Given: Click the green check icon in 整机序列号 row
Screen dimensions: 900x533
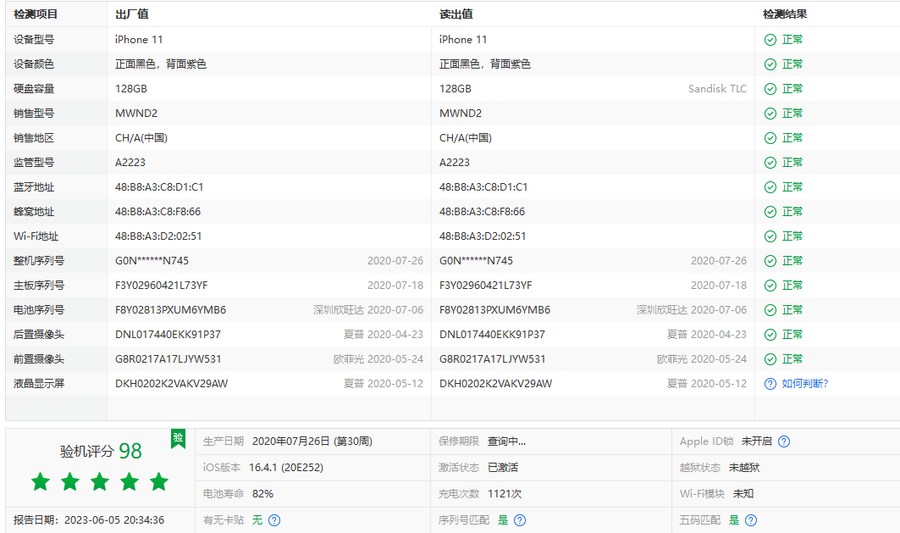Looking at the screenshot, I should 770,261.
